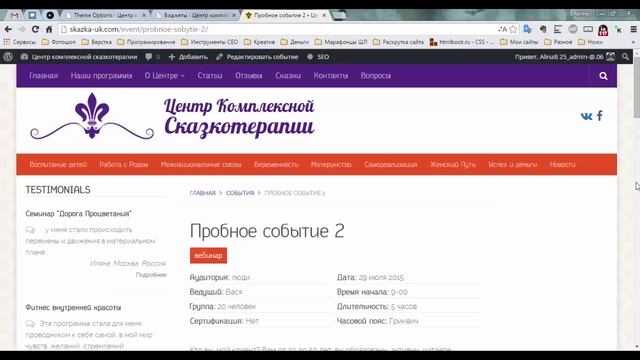Image resolution: width=640 pixels, height=360 pixels.
Task: Open Фитнес внутренней красоты testimonial
Action: (73, 307)
